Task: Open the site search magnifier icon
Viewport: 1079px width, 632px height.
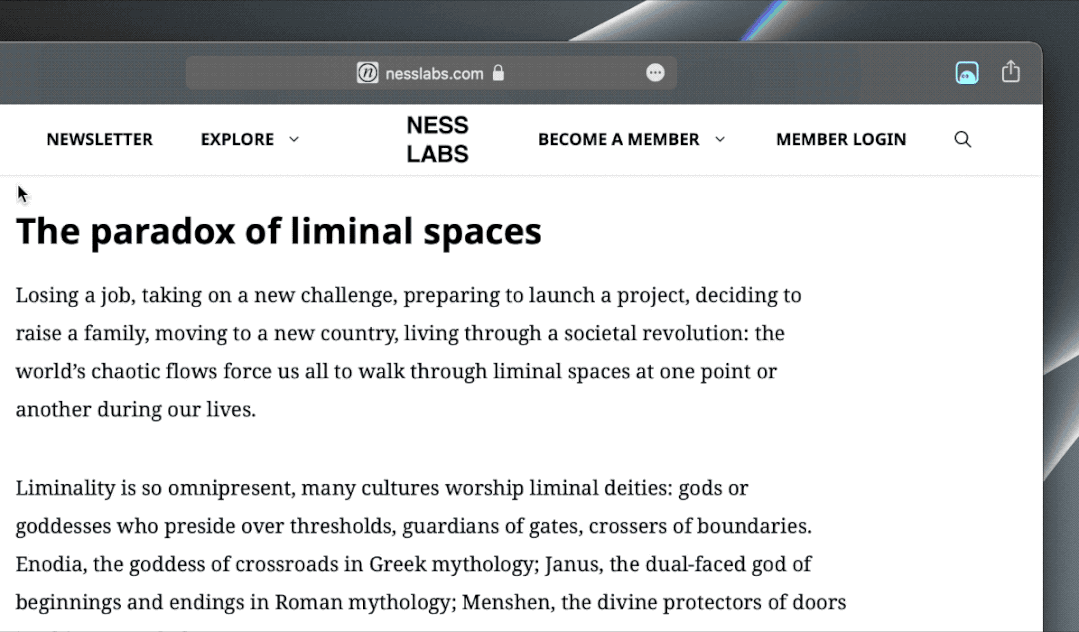Action: click(x=962, y=140)
